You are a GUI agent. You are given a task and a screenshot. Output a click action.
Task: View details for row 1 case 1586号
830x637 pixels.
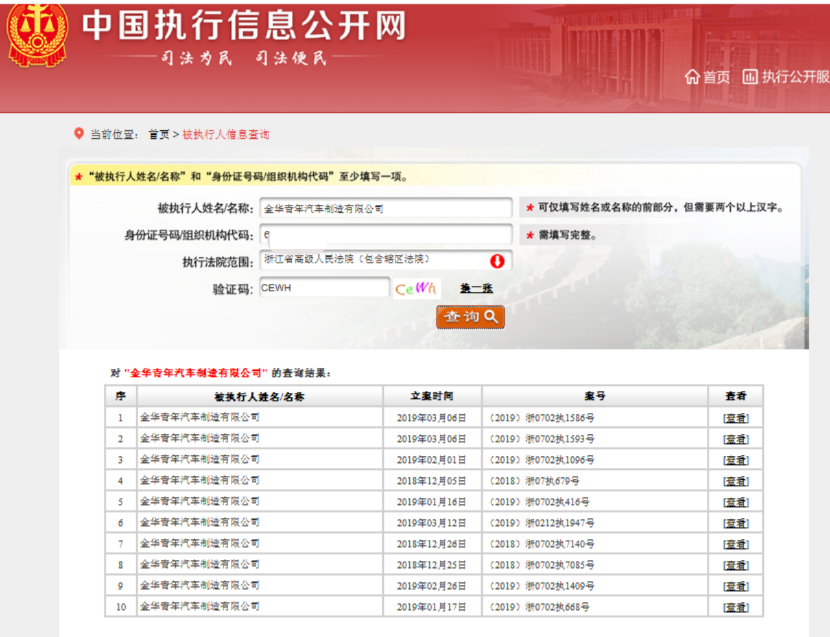coord(736,418)
